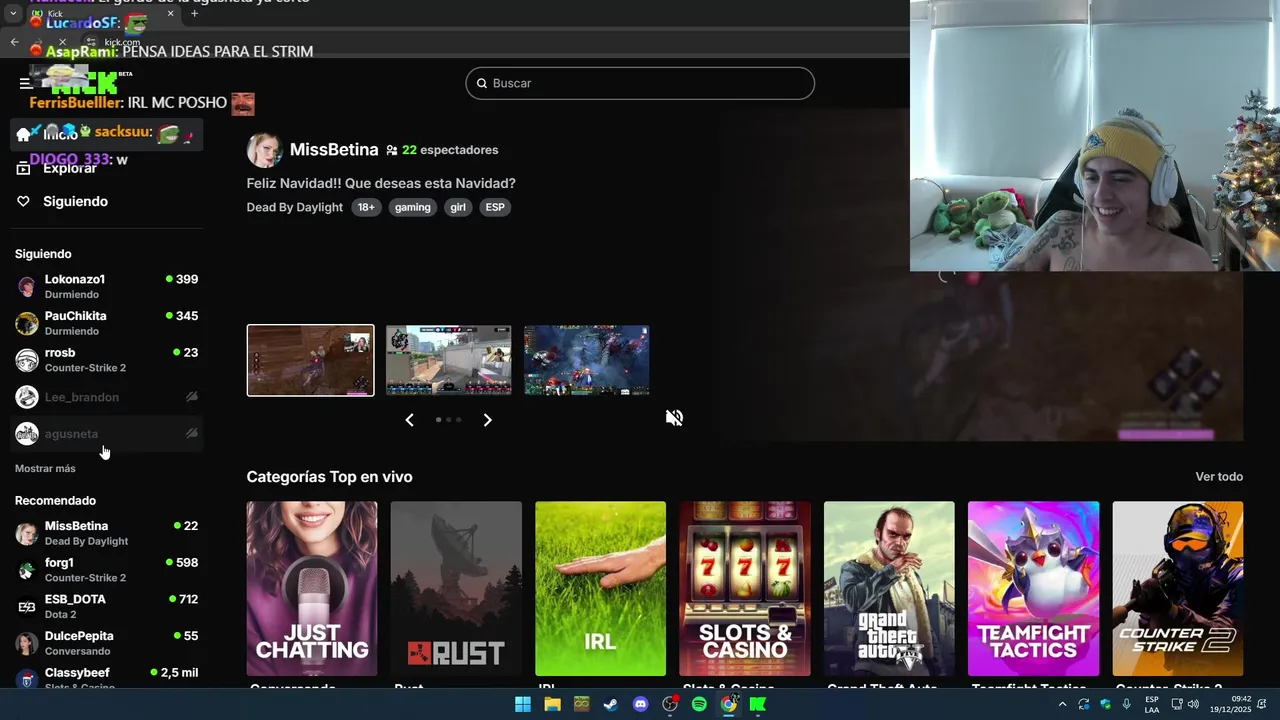Click the Inicio home icon
This screenshot has height=720, width=1280.
23,134
